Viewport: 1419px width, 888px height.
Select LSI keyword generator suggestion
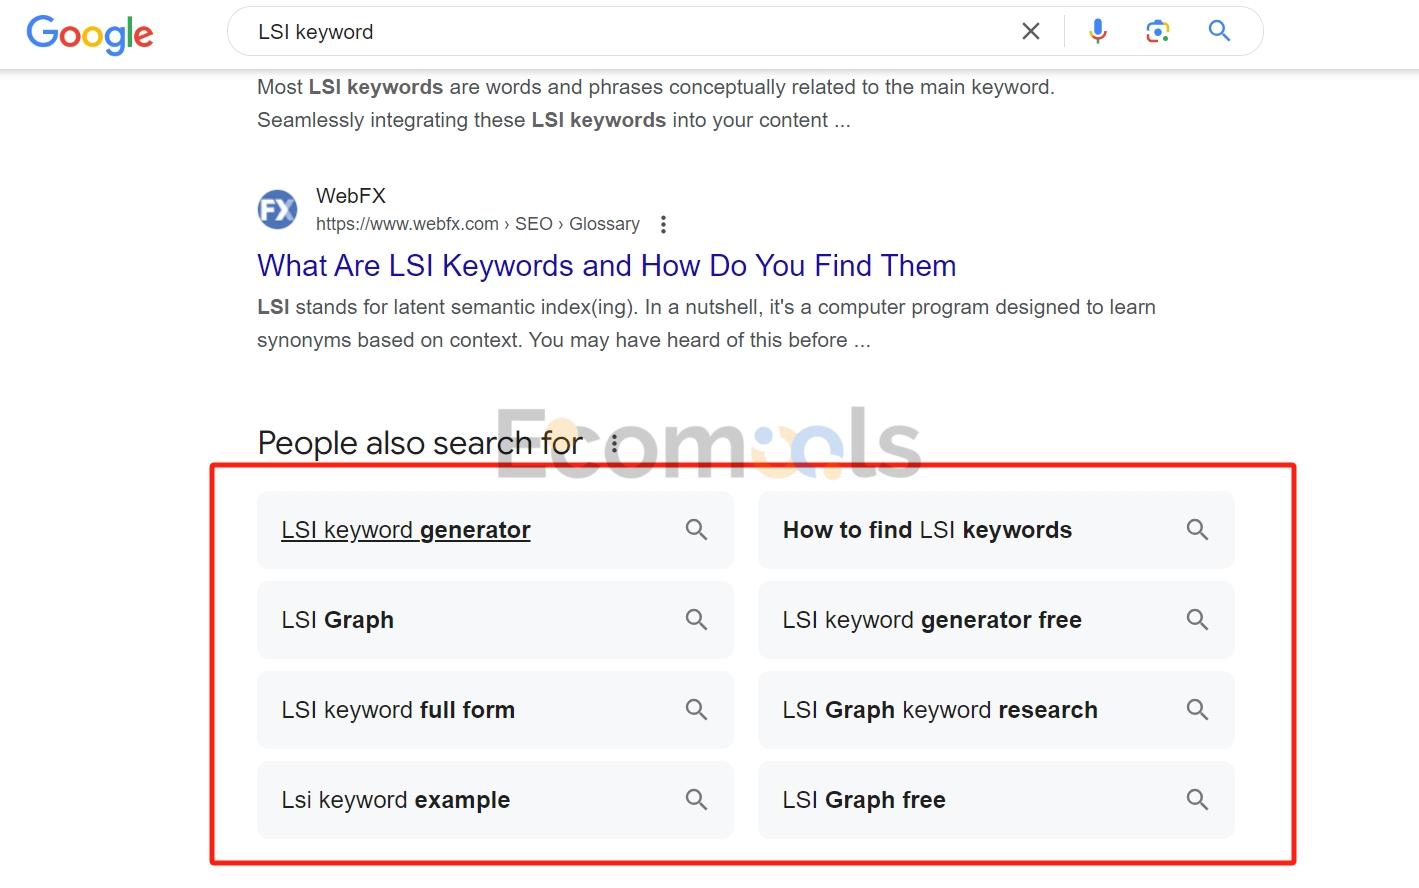(x=495, y=530)
